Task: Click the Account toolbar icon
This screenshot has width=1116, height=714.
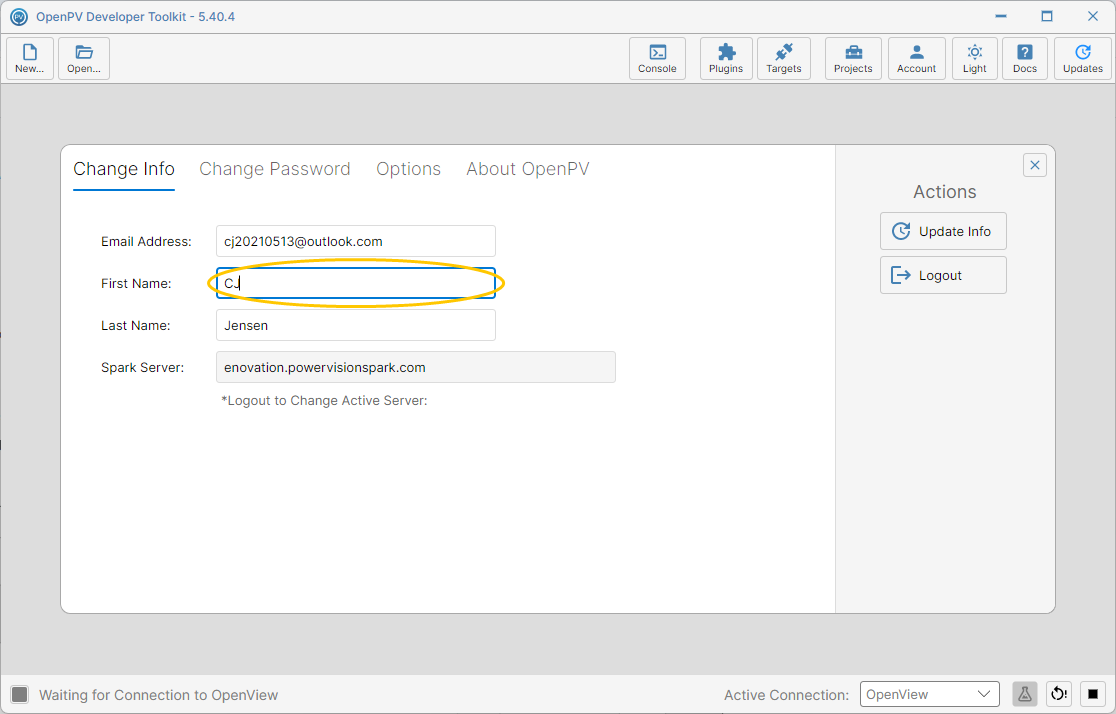Action: point(917,58)
